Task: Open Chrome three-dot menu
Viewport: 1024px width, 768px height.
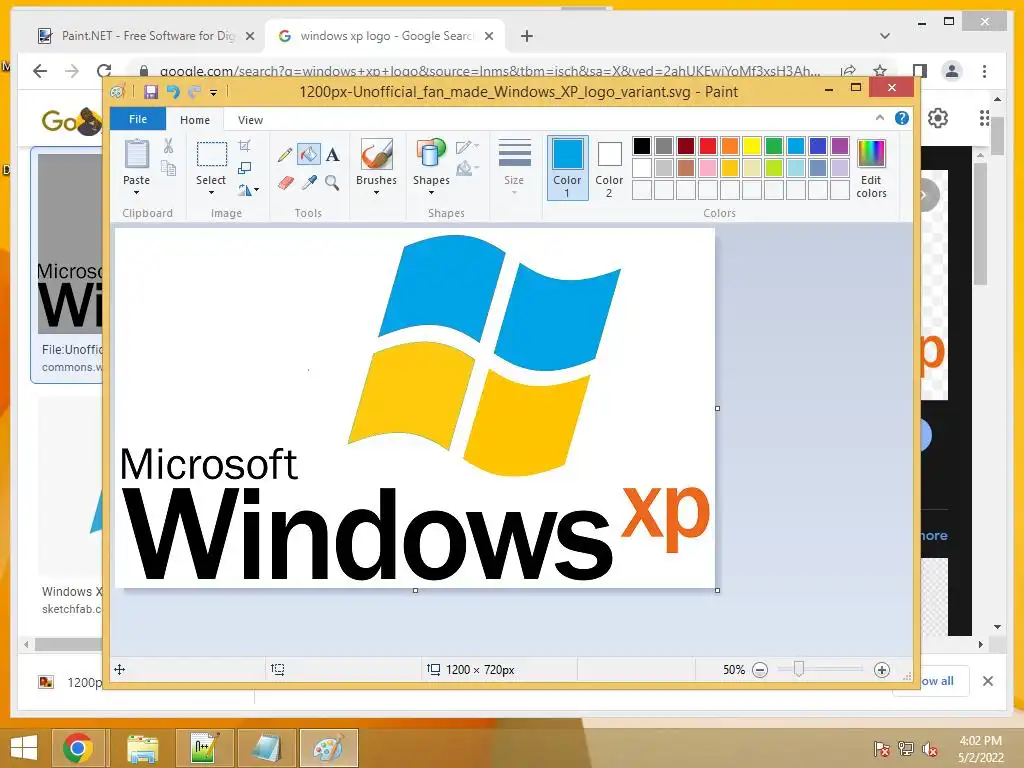Action: coord(984,71)
